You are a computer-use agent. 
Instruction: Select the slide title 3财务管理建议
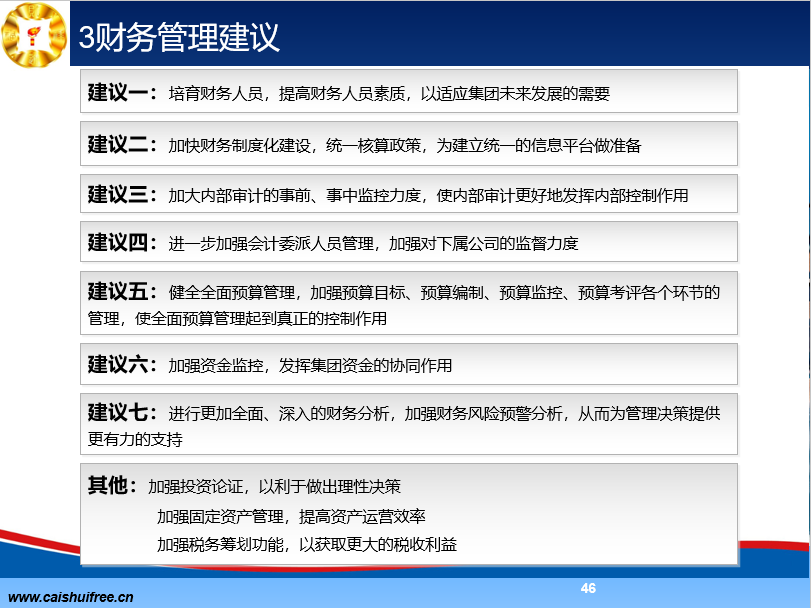click(179, 37)
